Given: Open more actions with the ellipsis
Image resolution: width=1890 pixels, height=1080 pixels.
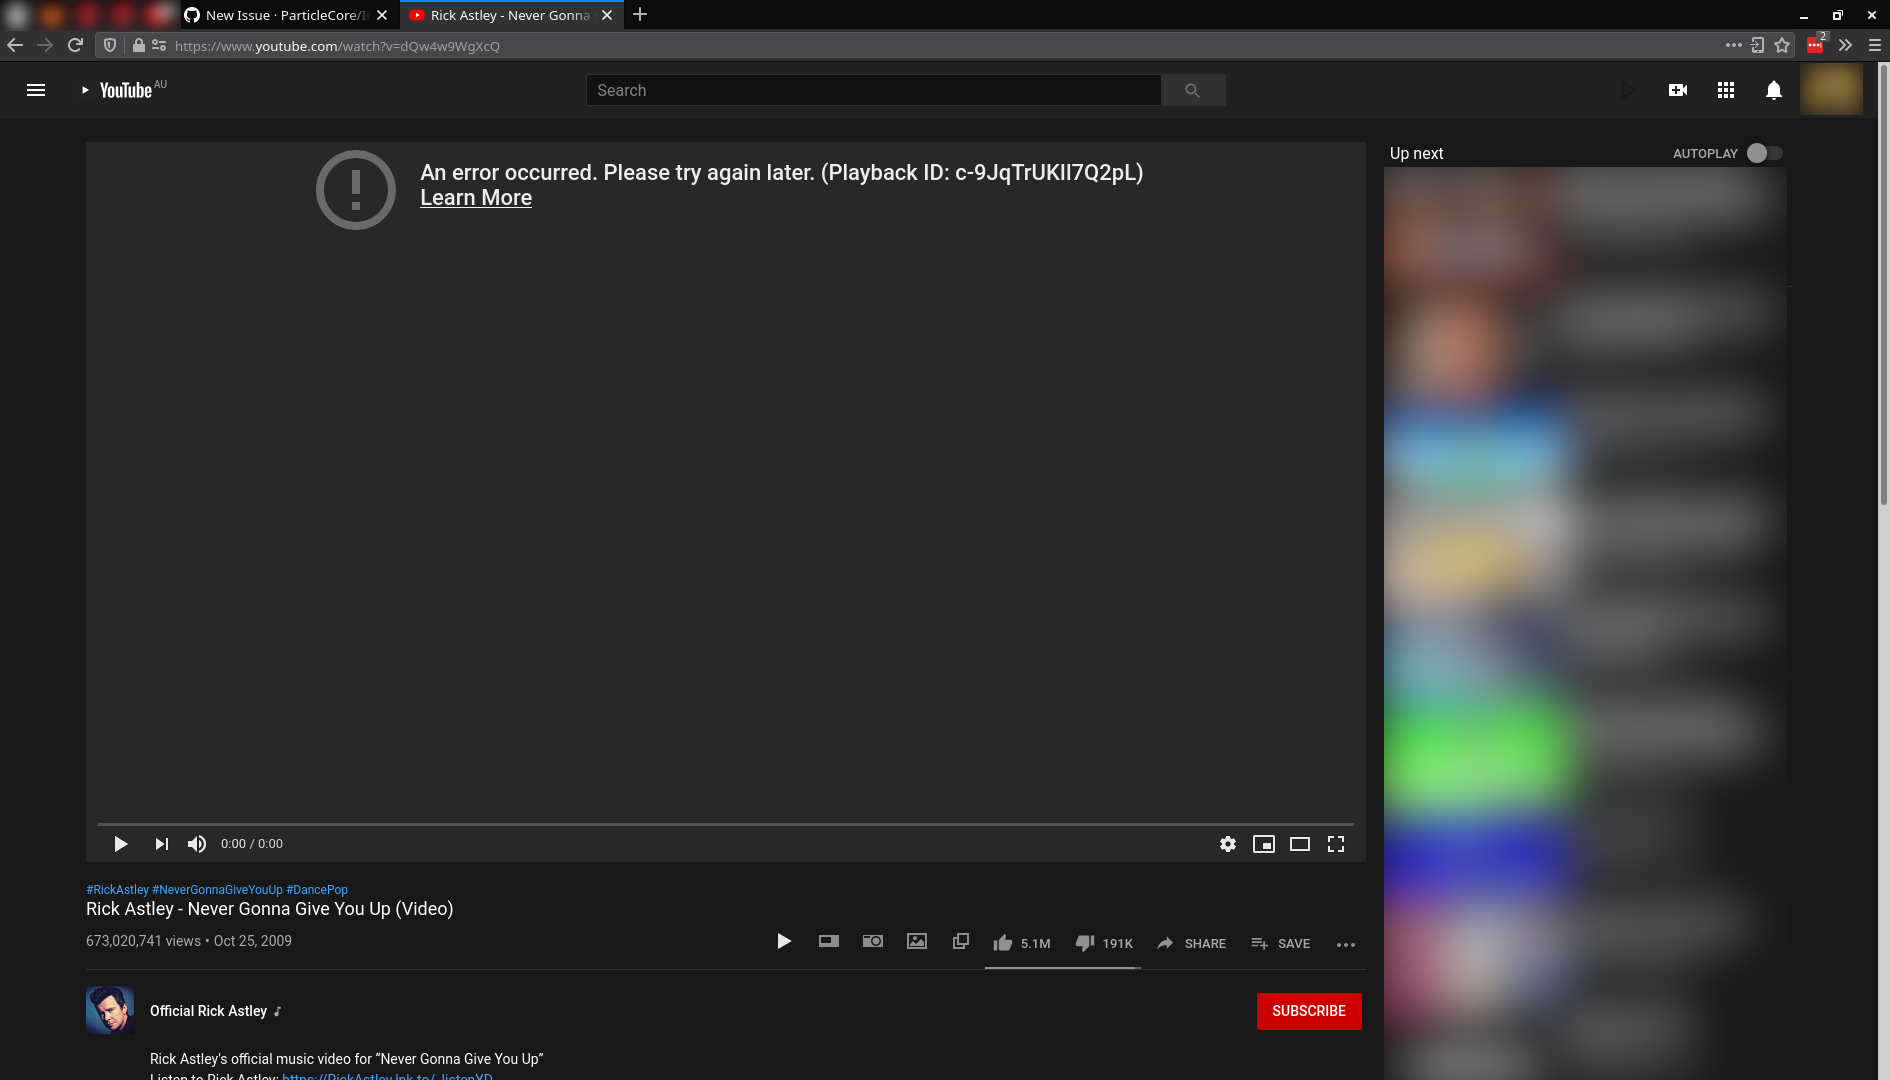Looking at the screenshot, I should tap(1345, 944).
